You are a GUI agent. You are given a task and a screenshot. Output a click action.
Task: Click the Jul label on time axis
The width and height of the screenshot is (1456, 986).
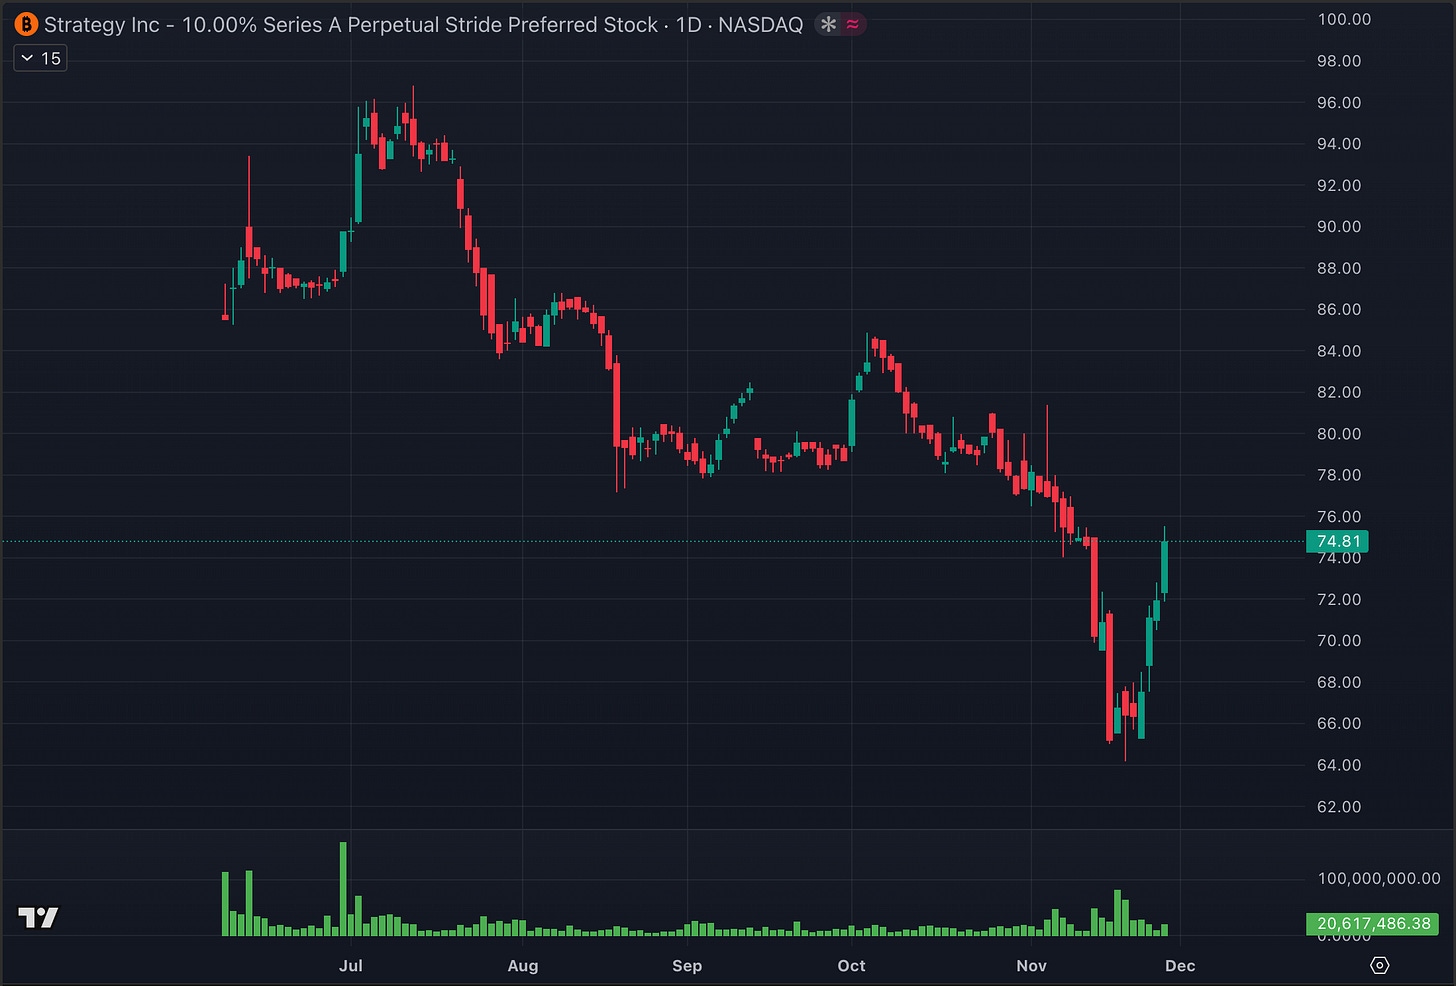click(x=351, y=965)
